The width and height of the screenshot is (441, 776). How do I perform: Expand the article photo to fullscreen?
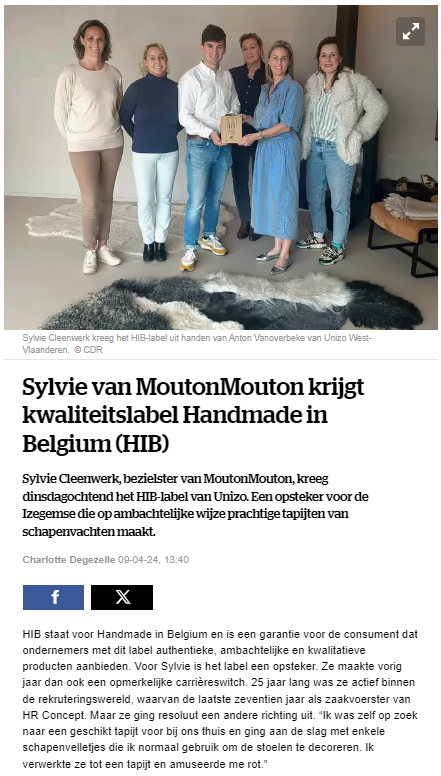pos(410,31)
